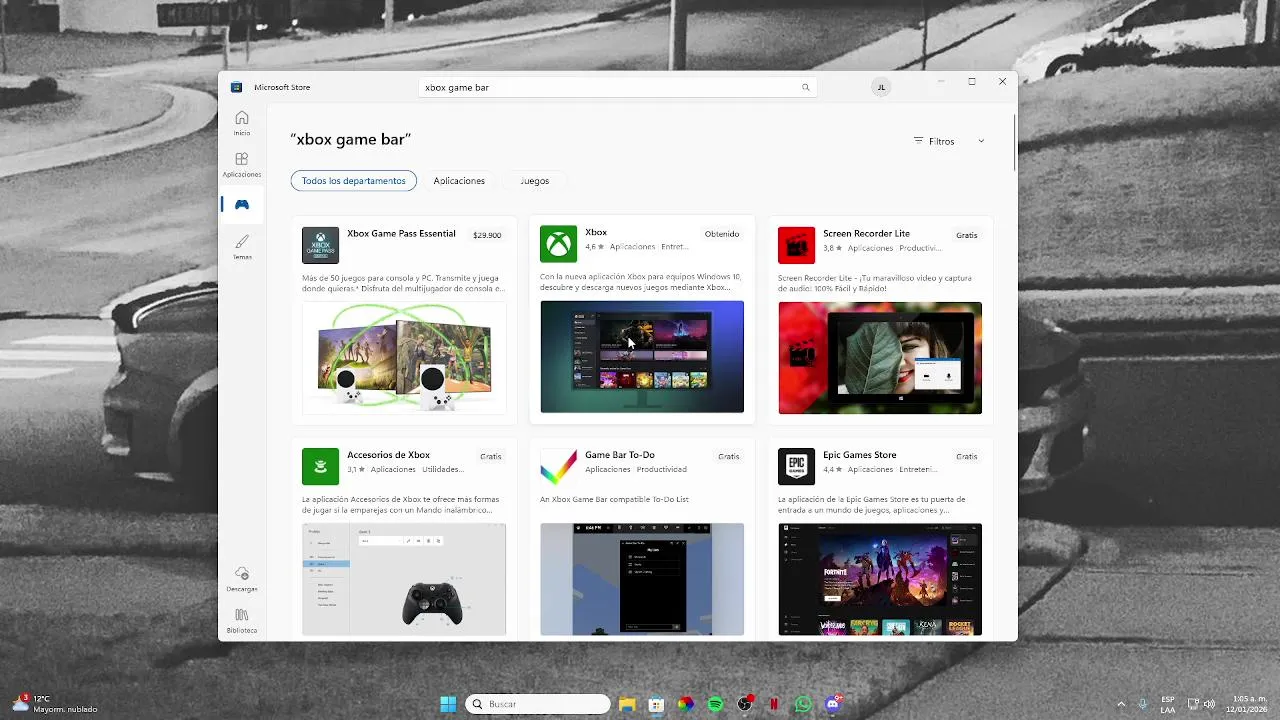The width and height of the screenshot is (1280, 720).
Task: Click the ESP LAA language indicator
Action: coord(1168,704)
